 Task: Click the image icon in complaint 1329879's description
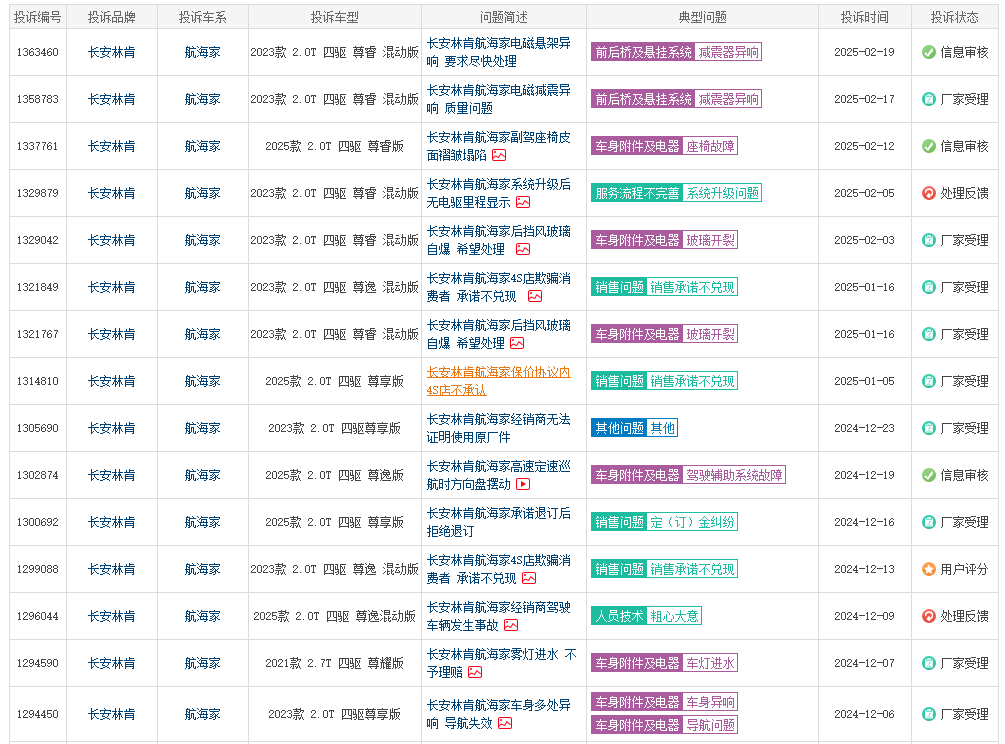pos(523,203)
